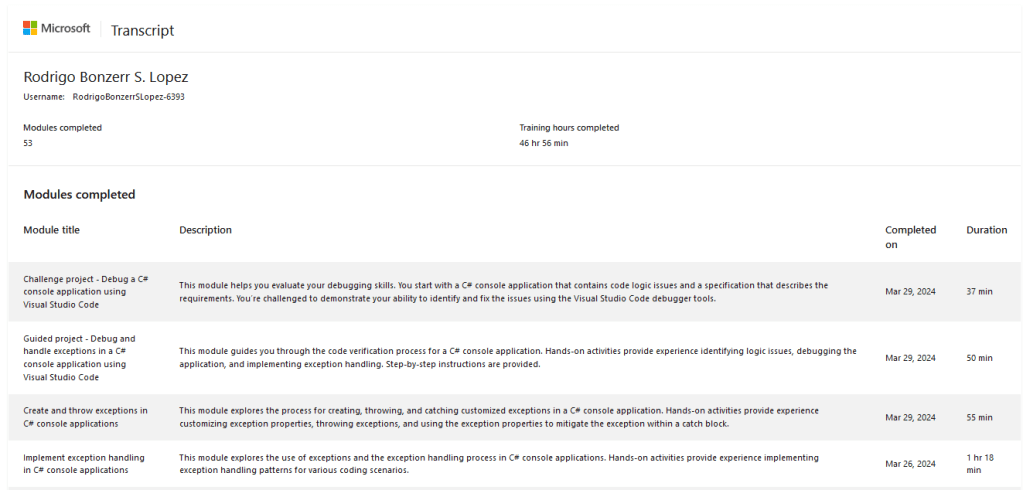Click the training hours value 46 hr 56 min

coord(543,143)
